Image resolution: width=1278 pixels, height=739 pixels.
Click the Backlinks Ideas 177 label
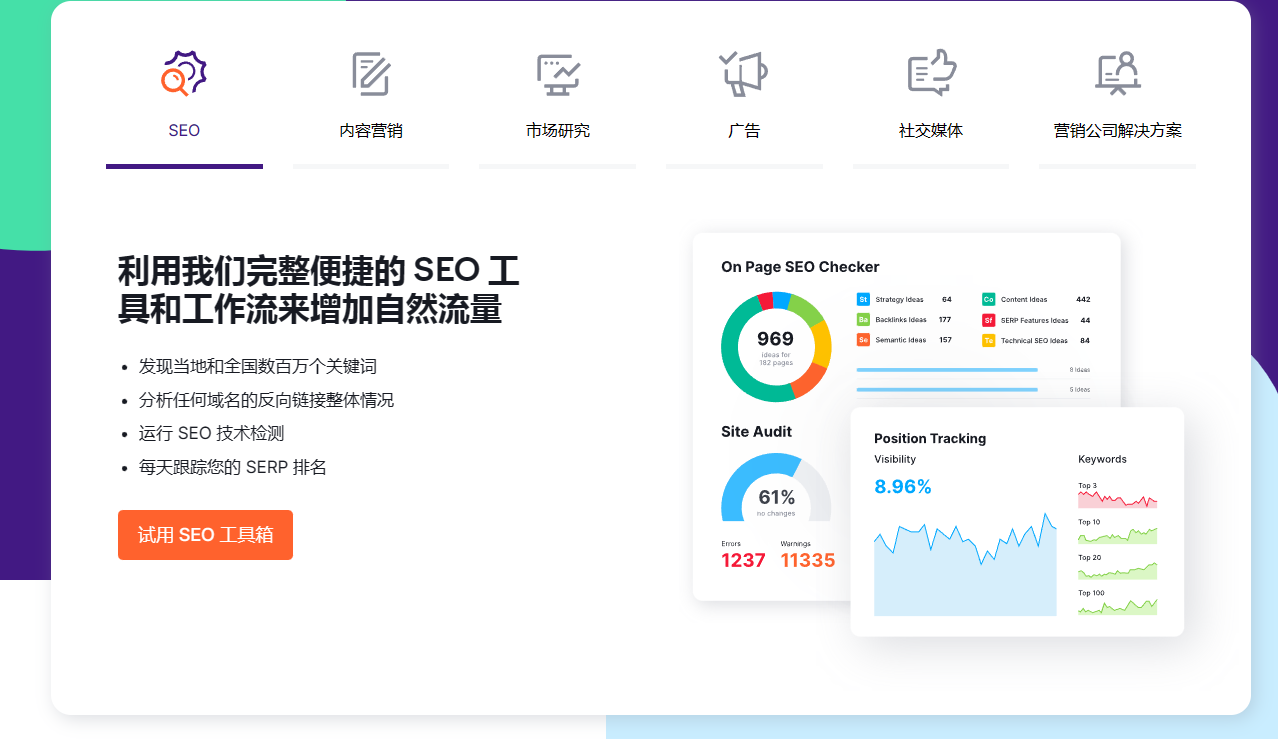[913, 320]
